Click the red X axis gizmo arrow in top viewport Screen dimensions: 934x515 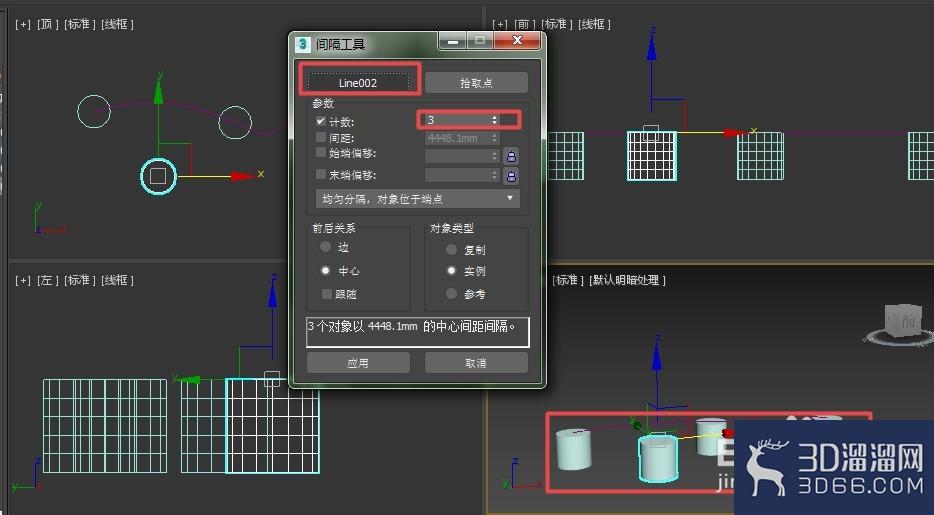[x=244, y=176]
